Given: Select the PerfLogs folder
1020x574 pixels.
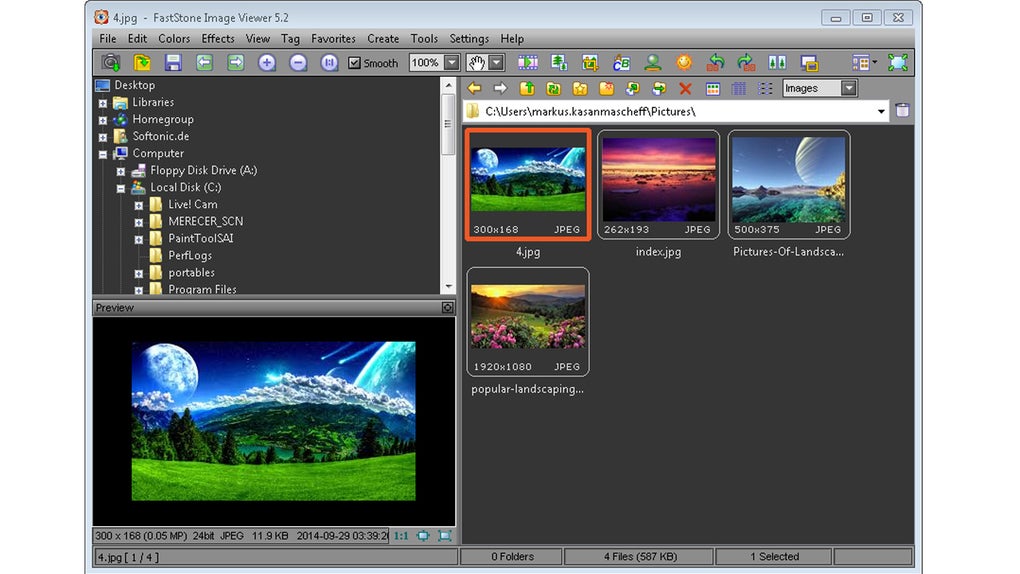Looking at the screenshot, I should pyautogui.click(x=190, y=255).
